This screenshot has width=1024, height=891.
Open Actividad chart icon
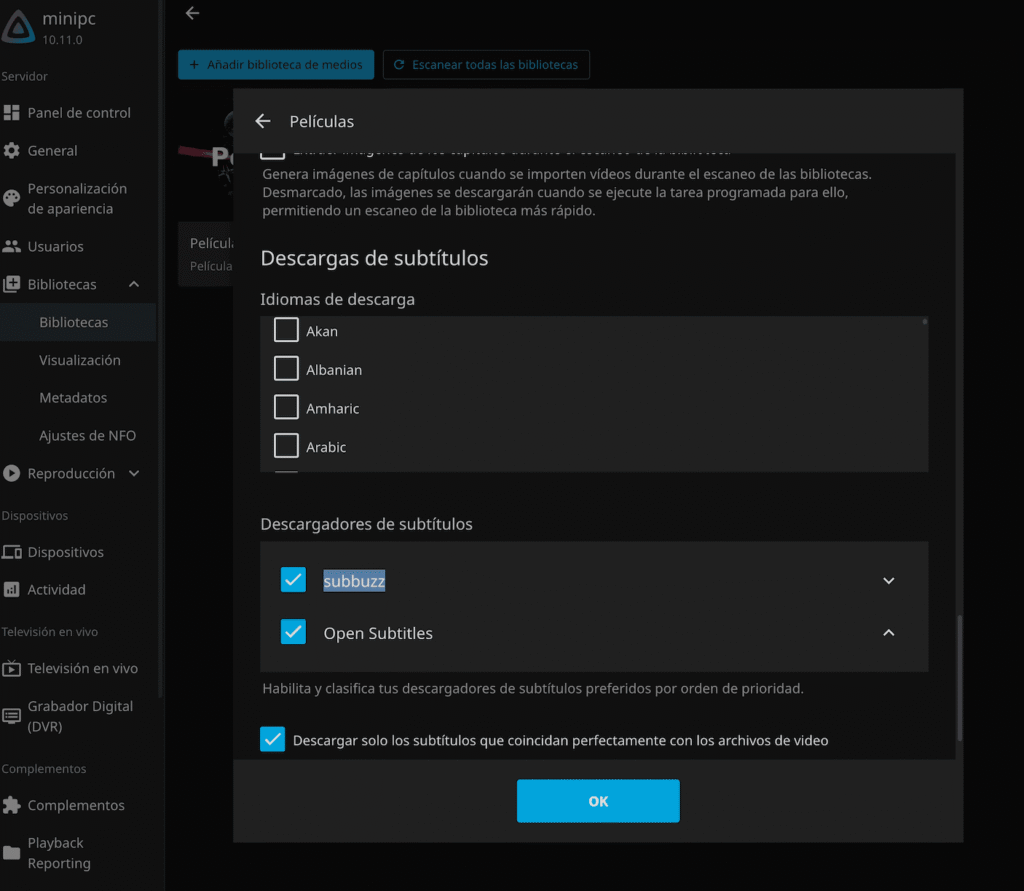click(x=12, y=590)
